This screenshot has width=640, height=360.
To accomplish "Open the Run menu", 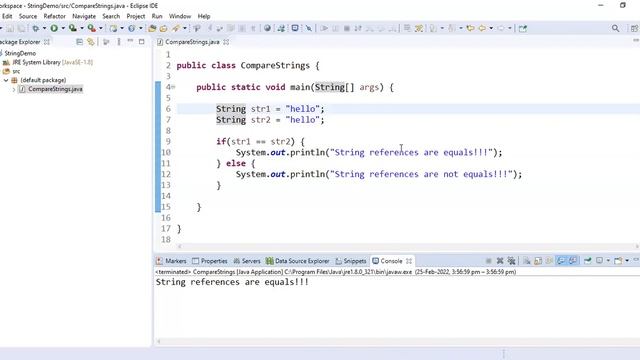I will click(157, 16).
